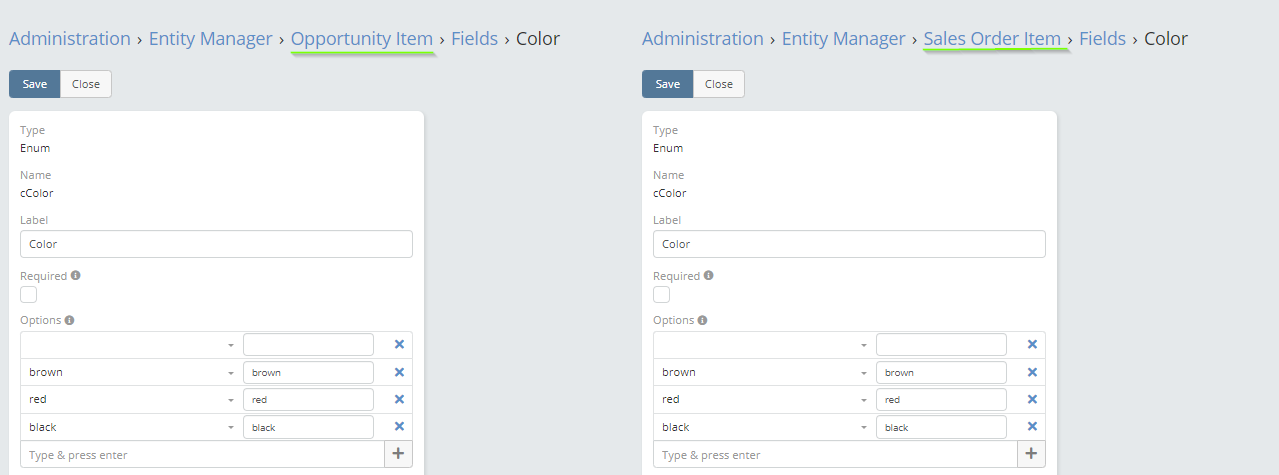This screenshot has width=1279, height=475.
Task: Remove the red option in Opportunity Item panel
Action: pos(399,399)
